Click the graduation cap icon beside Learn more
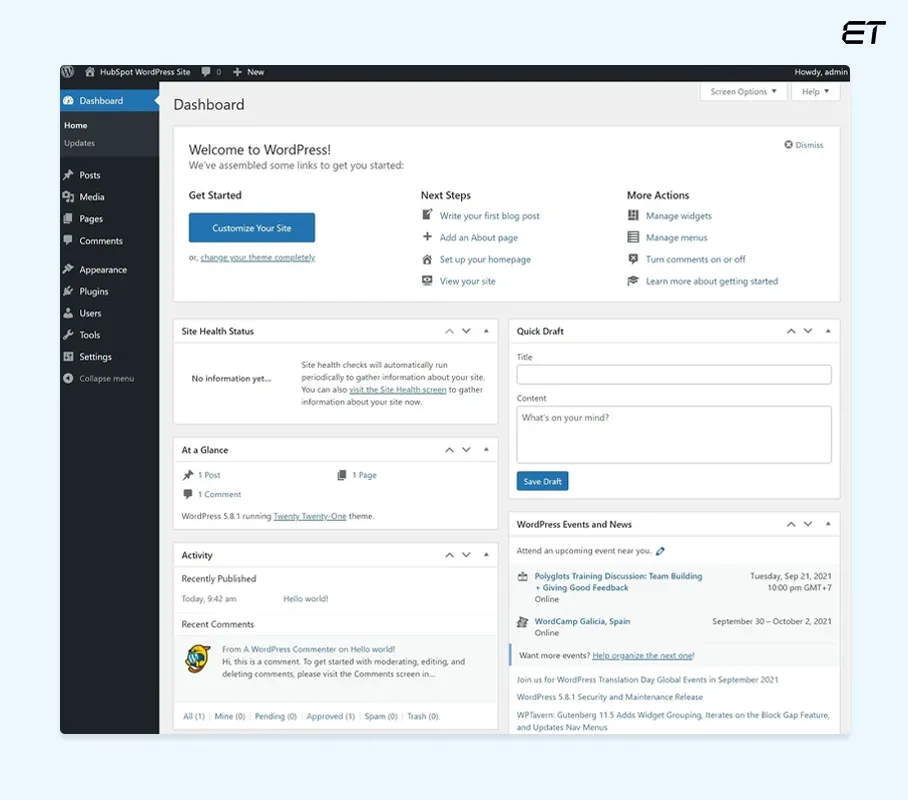The height and width of the screenshot is (800, 908). (634, 280)
